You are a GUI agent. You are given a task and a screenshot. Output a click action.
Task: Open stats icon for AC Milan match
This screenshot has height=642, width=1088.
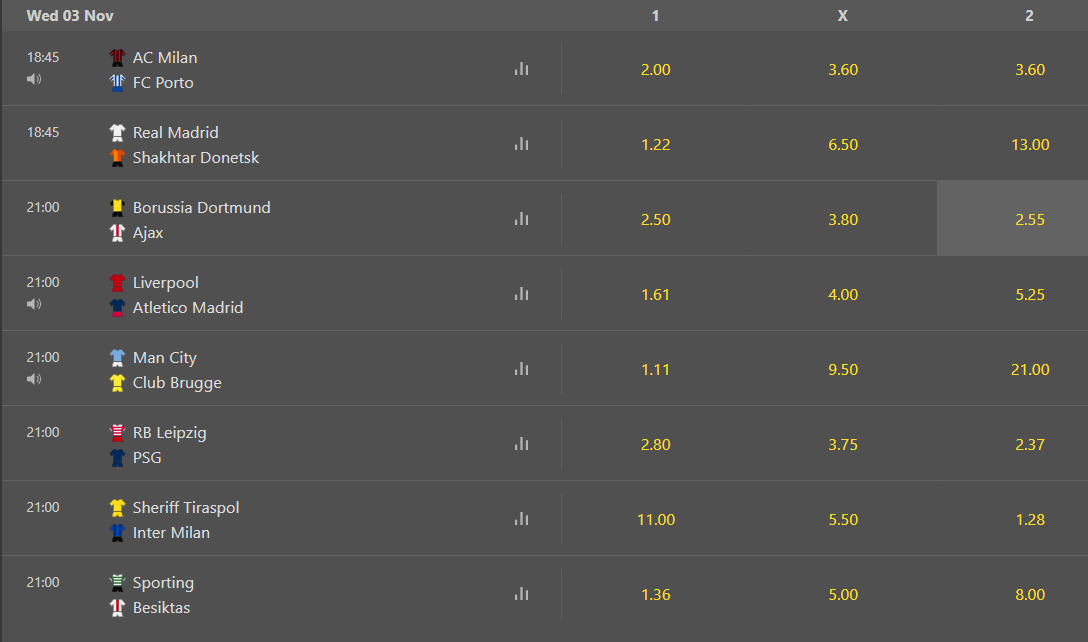[521, 69]
